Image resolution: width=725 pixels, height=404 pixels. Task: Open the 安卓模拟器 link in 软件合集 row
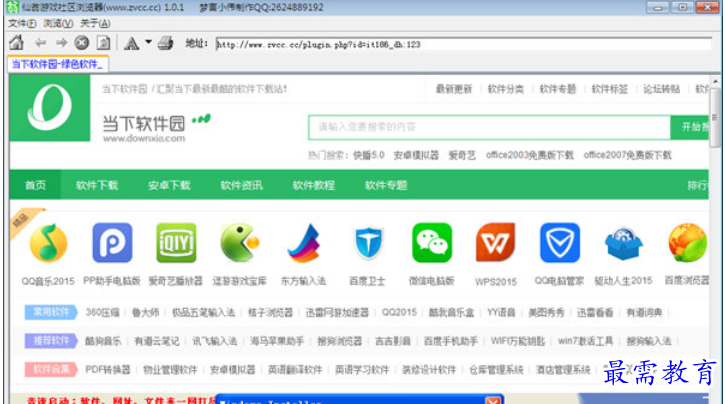pos(233,370)
